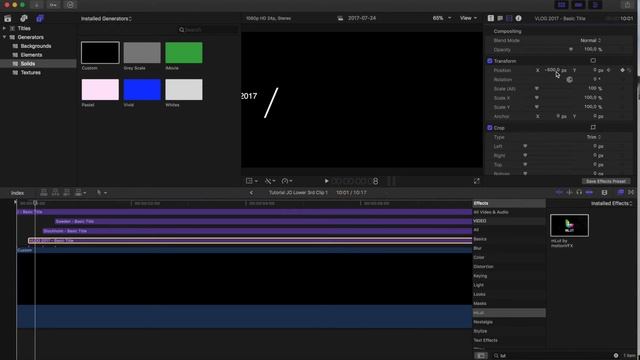This screenshot has width=640, height=360.
Task: Click the import media arrow button
Action: (37, 5)
